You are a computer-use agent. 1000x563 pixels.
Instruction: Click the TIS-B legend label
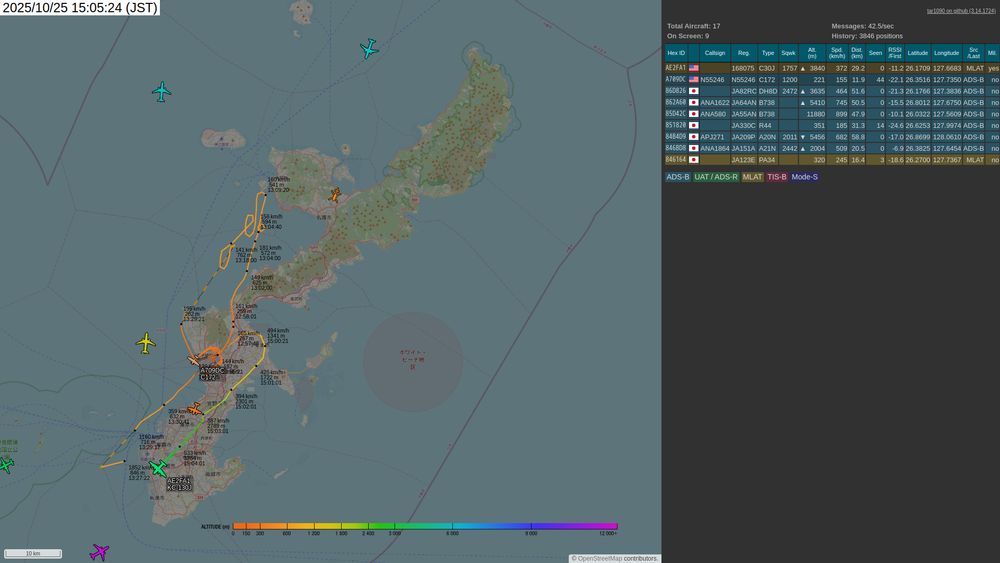[x=776, y=177]
